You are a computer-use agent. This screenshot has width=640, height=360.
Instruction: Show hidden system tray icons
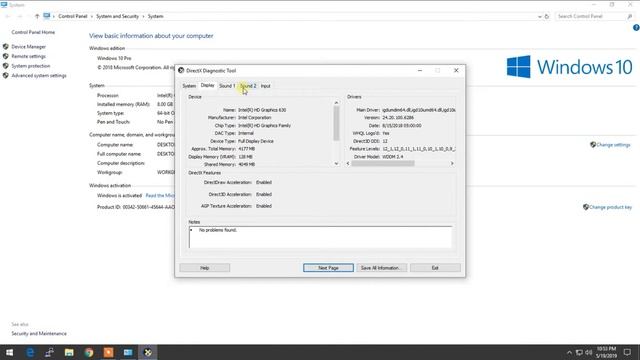click(569, 352)
